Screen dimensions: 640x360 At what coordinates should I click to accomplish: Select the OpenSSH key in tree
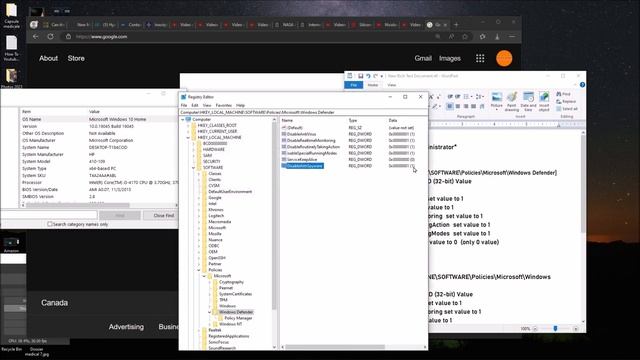pos(217,258)
